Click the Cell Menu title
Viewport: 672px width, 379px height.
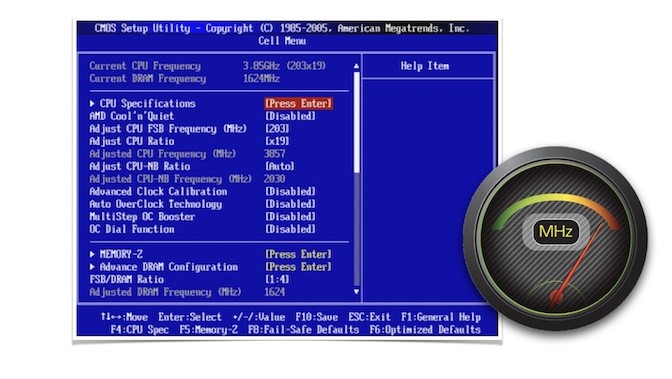282,41
